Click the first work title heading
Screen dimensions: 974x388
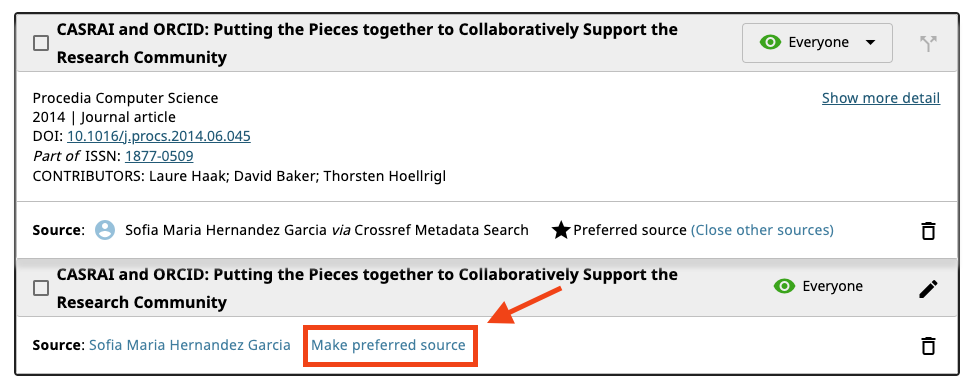click(x=367, y=43)
